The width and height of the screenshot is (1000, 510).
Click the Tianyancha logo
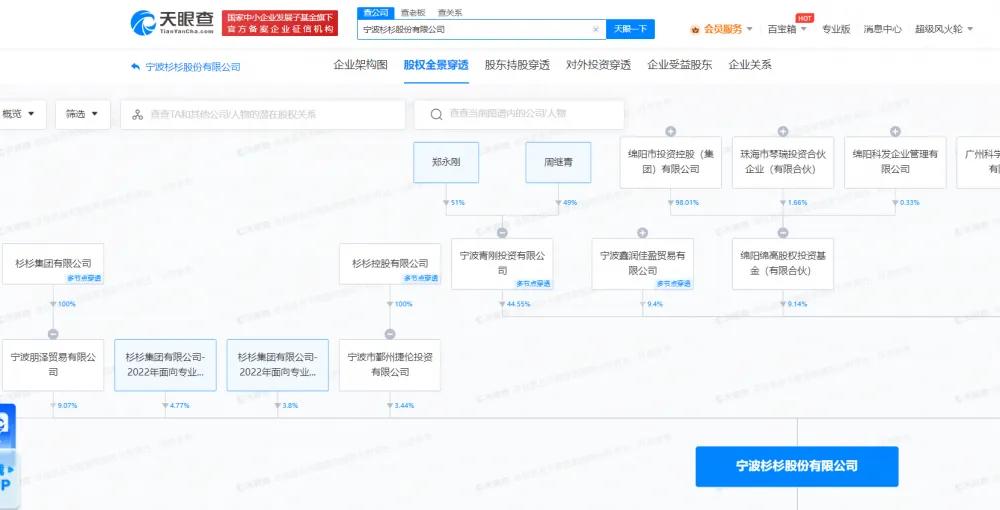point(172,22)
